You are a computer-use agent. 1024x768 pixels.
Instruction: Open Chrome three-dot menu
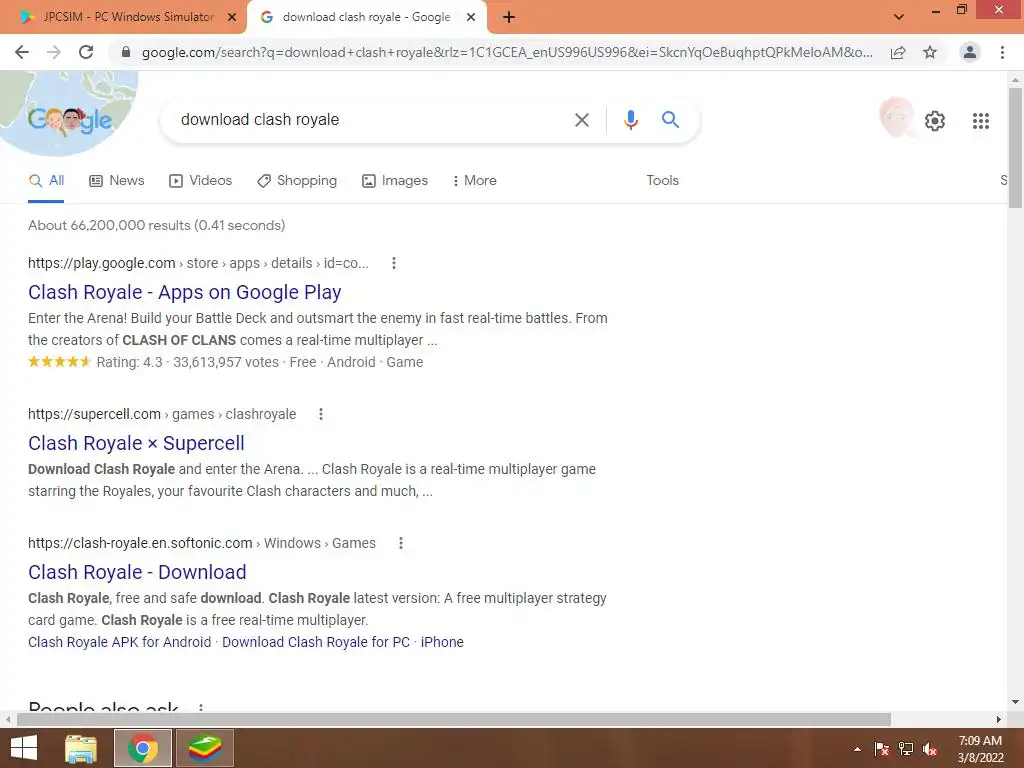(x=1002, y=52)
